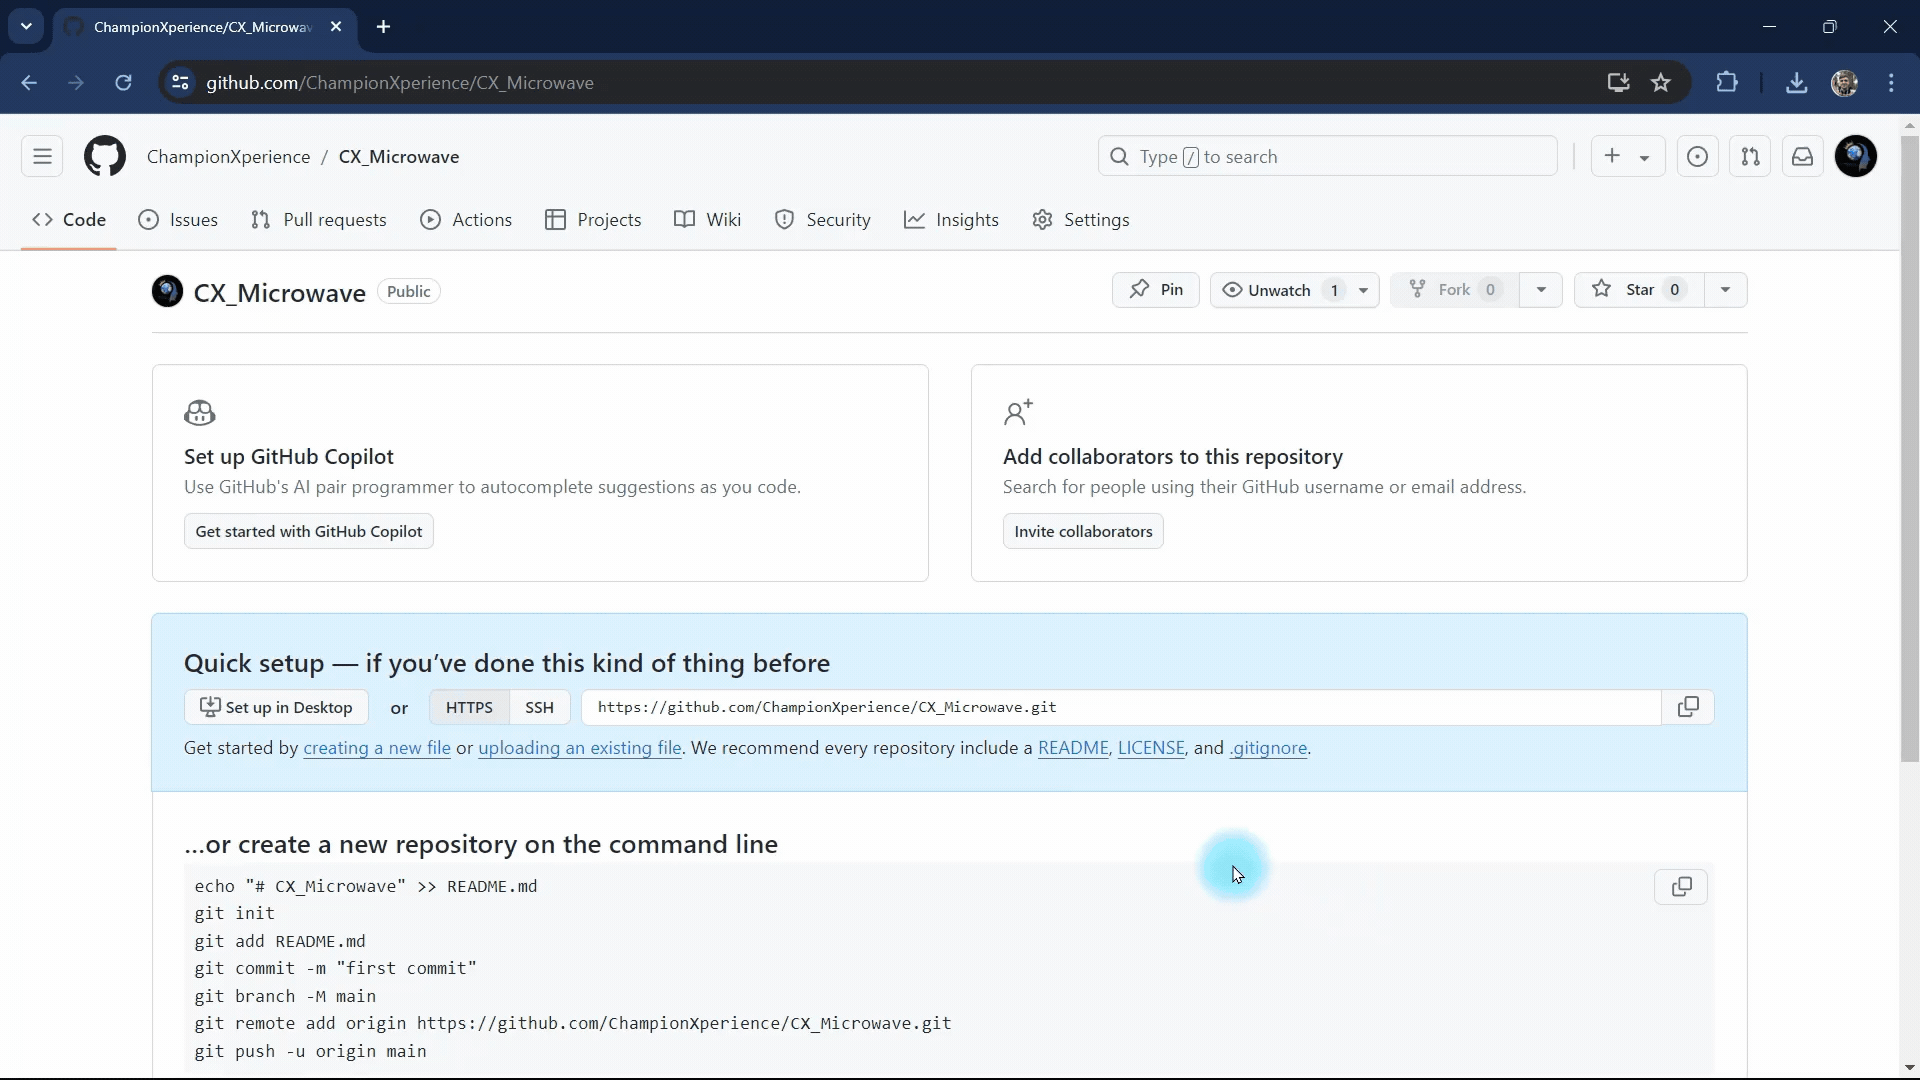Viewport: 1920px width, 1080px height.
Task: Switch to the Actions tab
Action: (x=466, y=220)
